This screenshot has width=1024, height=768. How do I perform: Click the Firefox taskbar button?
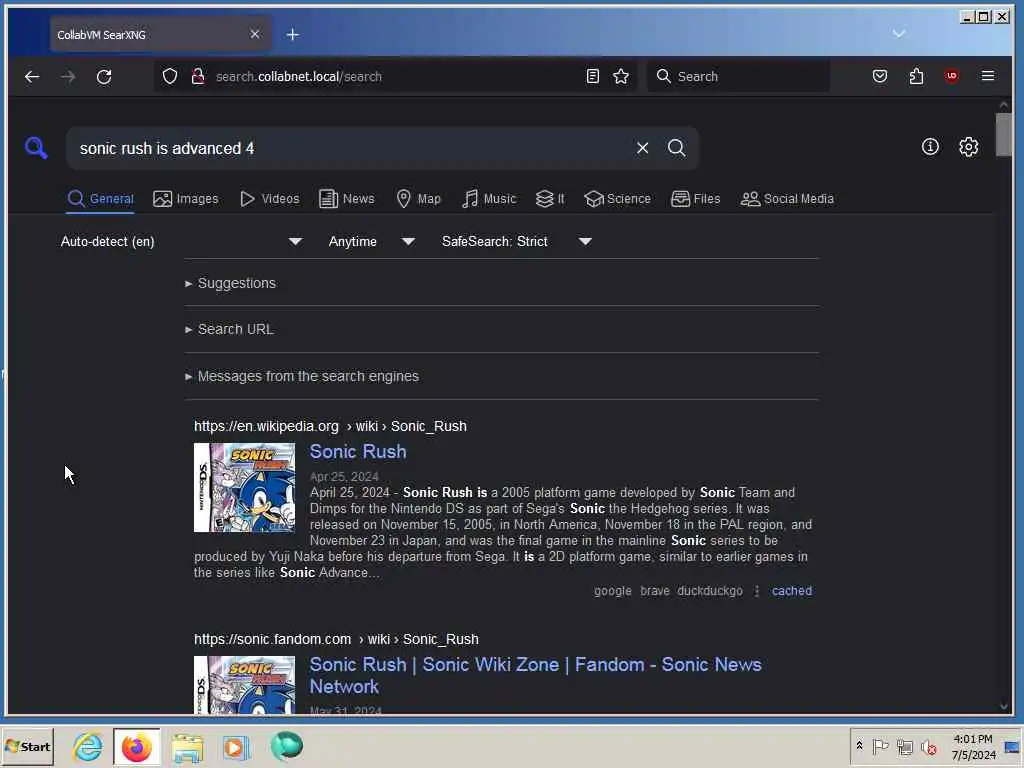(x=136, y=747)
